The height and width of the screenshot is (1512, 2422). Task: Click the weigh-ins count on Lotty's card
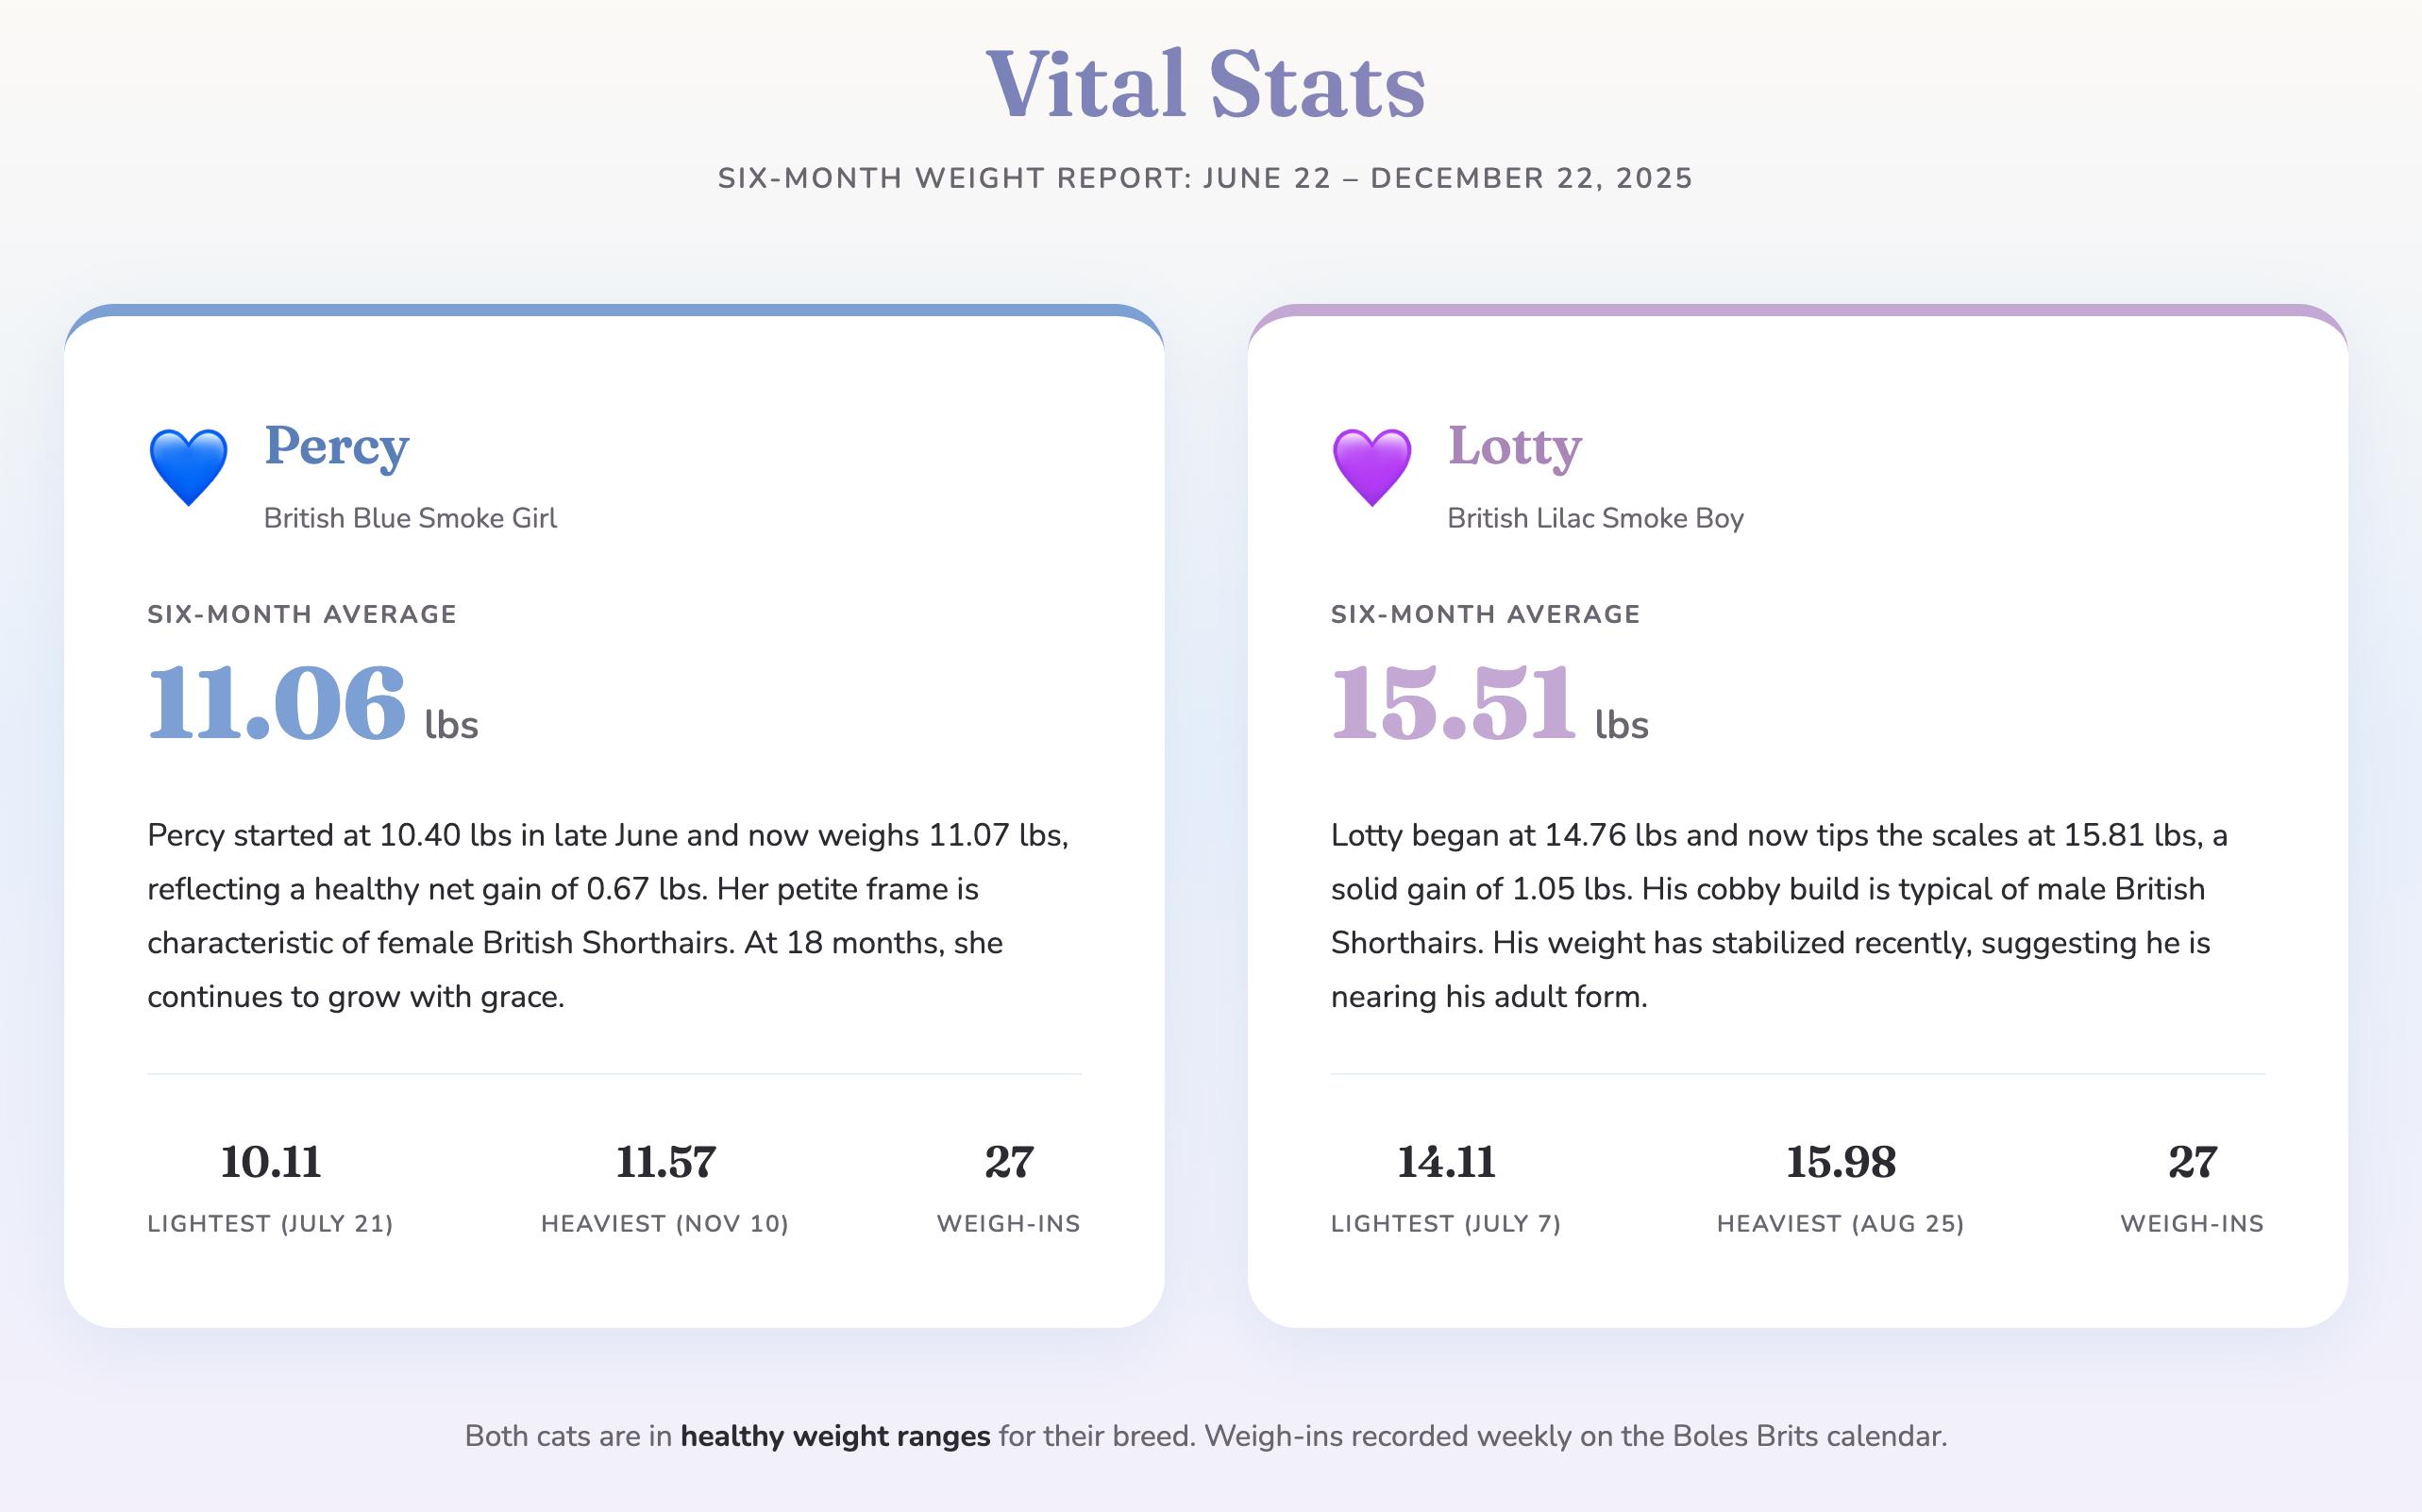(x=2192, y=1162)
